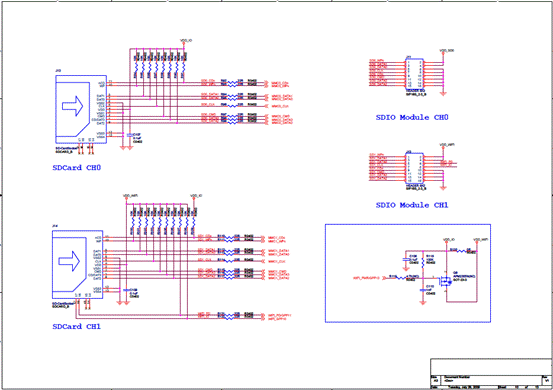553x390 pixels.
Task: Click the ground symbol under SDIO CH0 header
Action: click(443, 93)
